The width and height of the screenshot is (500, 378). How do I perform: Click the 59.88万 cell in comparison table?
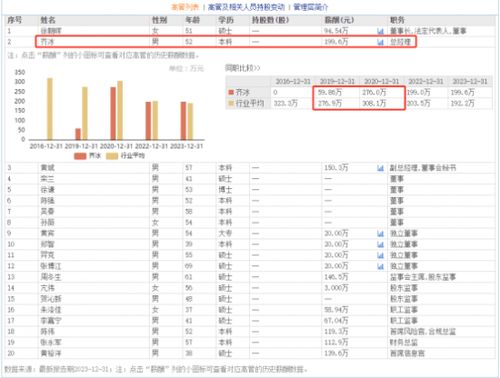click(x=330, y=92)
